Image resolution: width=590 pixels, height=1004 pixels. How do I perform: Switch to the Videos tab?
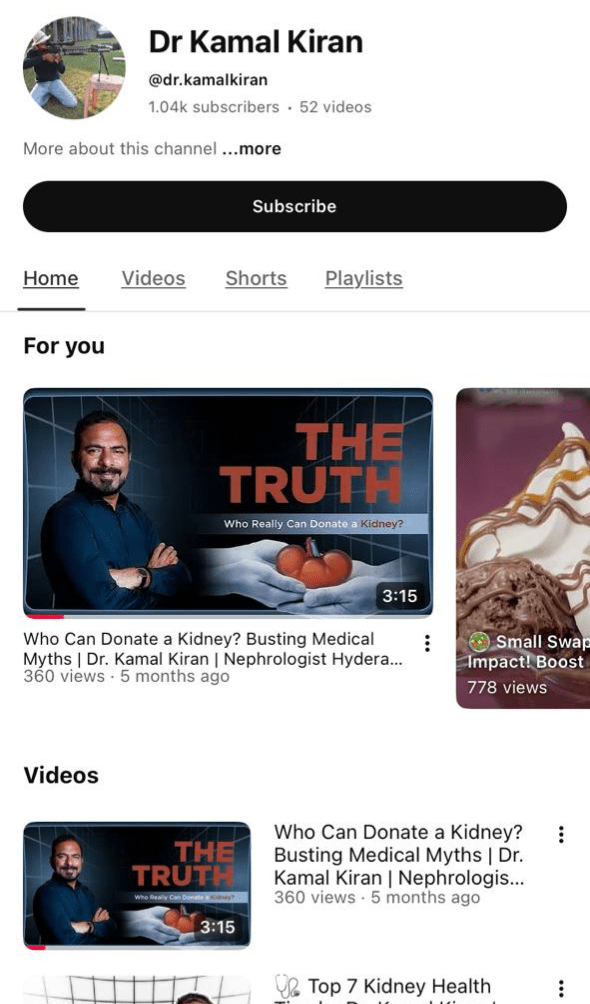(x=153, y=279)
